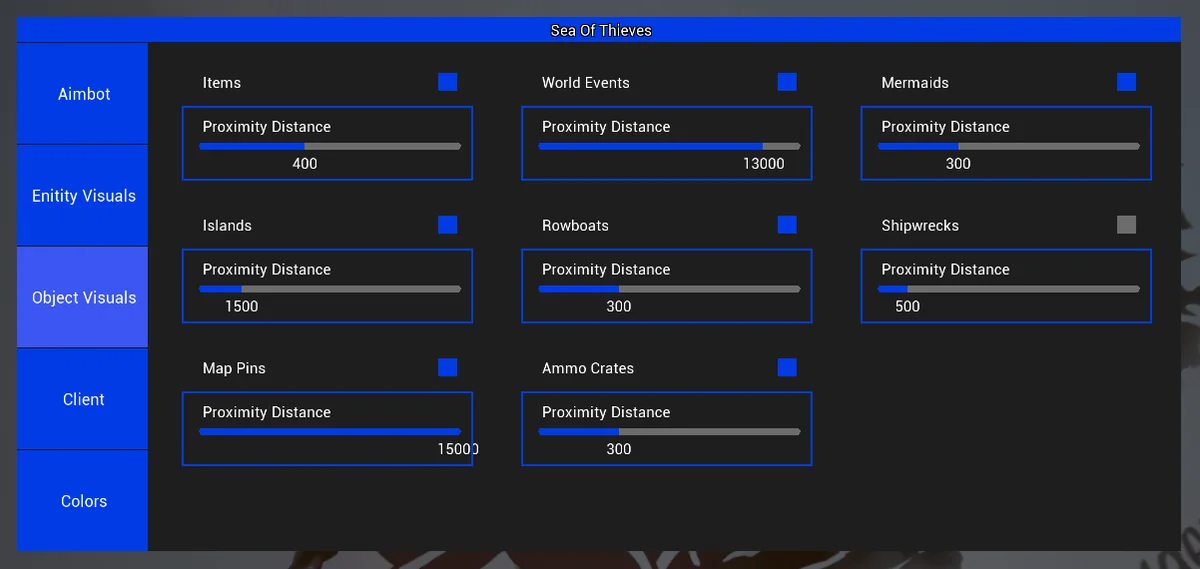
Task: Click the Islands label
Action: 227,226
